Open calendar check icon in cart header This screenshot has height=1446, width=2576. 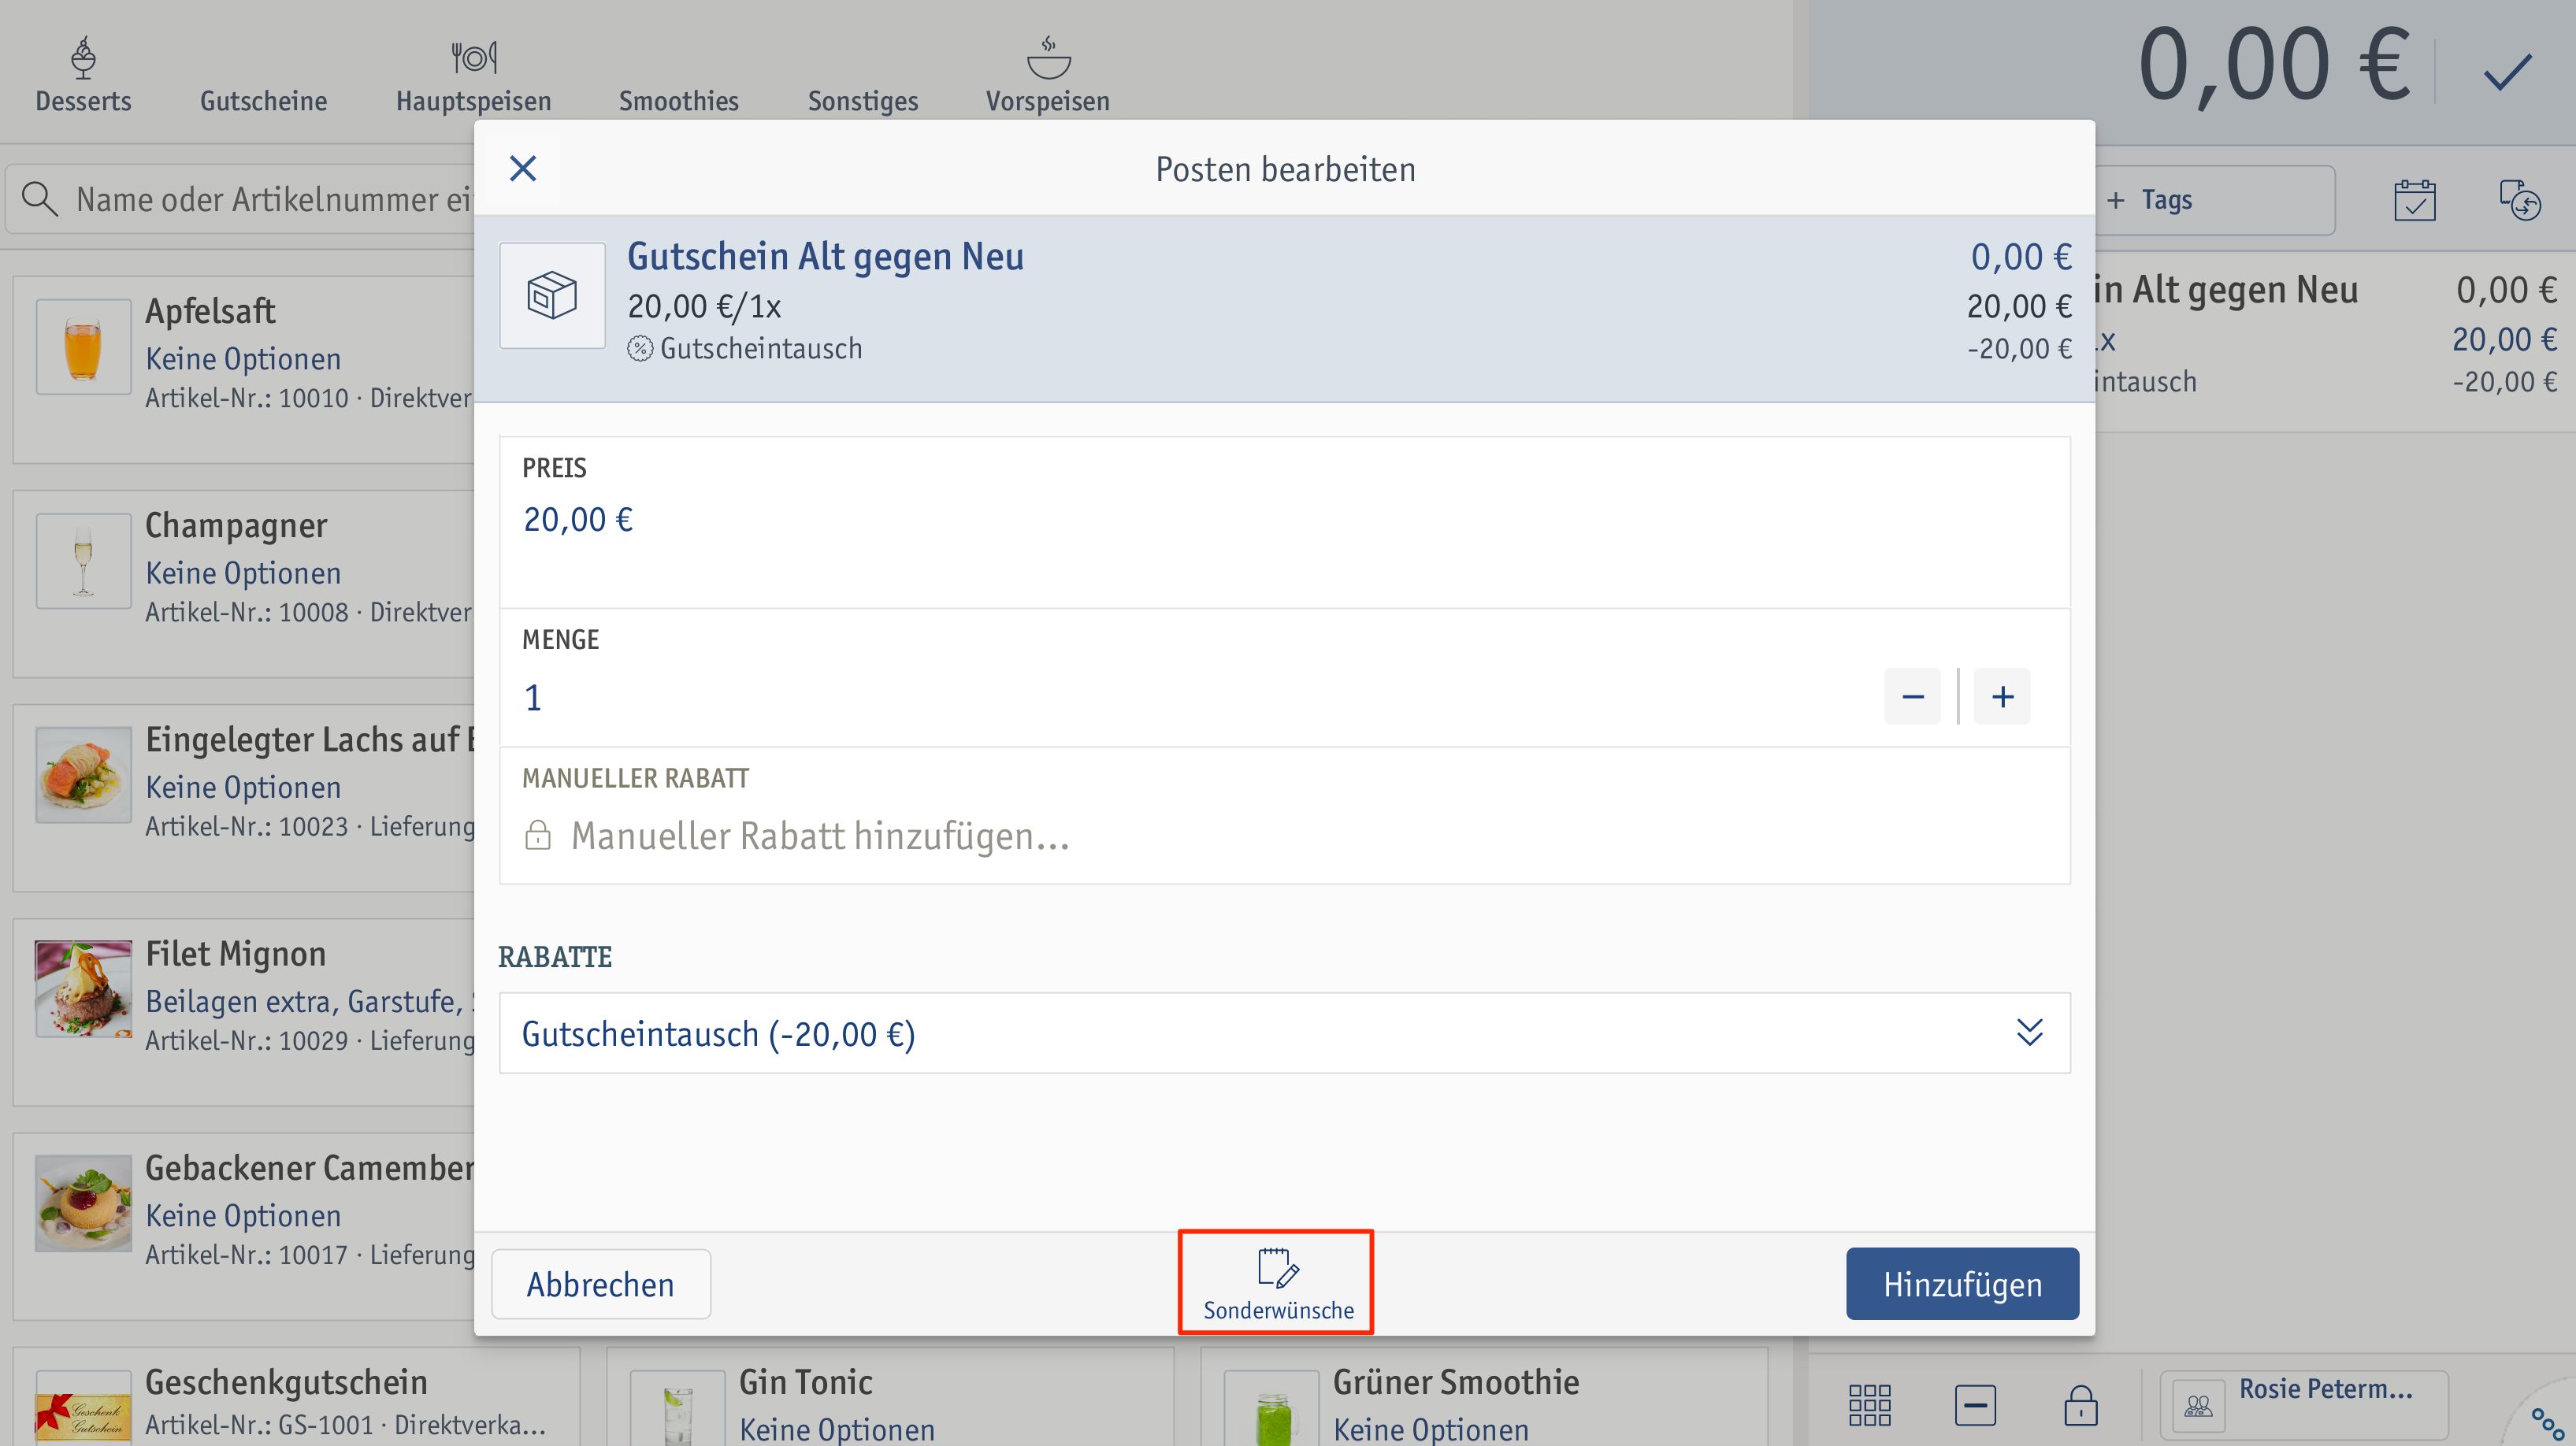2415,200
